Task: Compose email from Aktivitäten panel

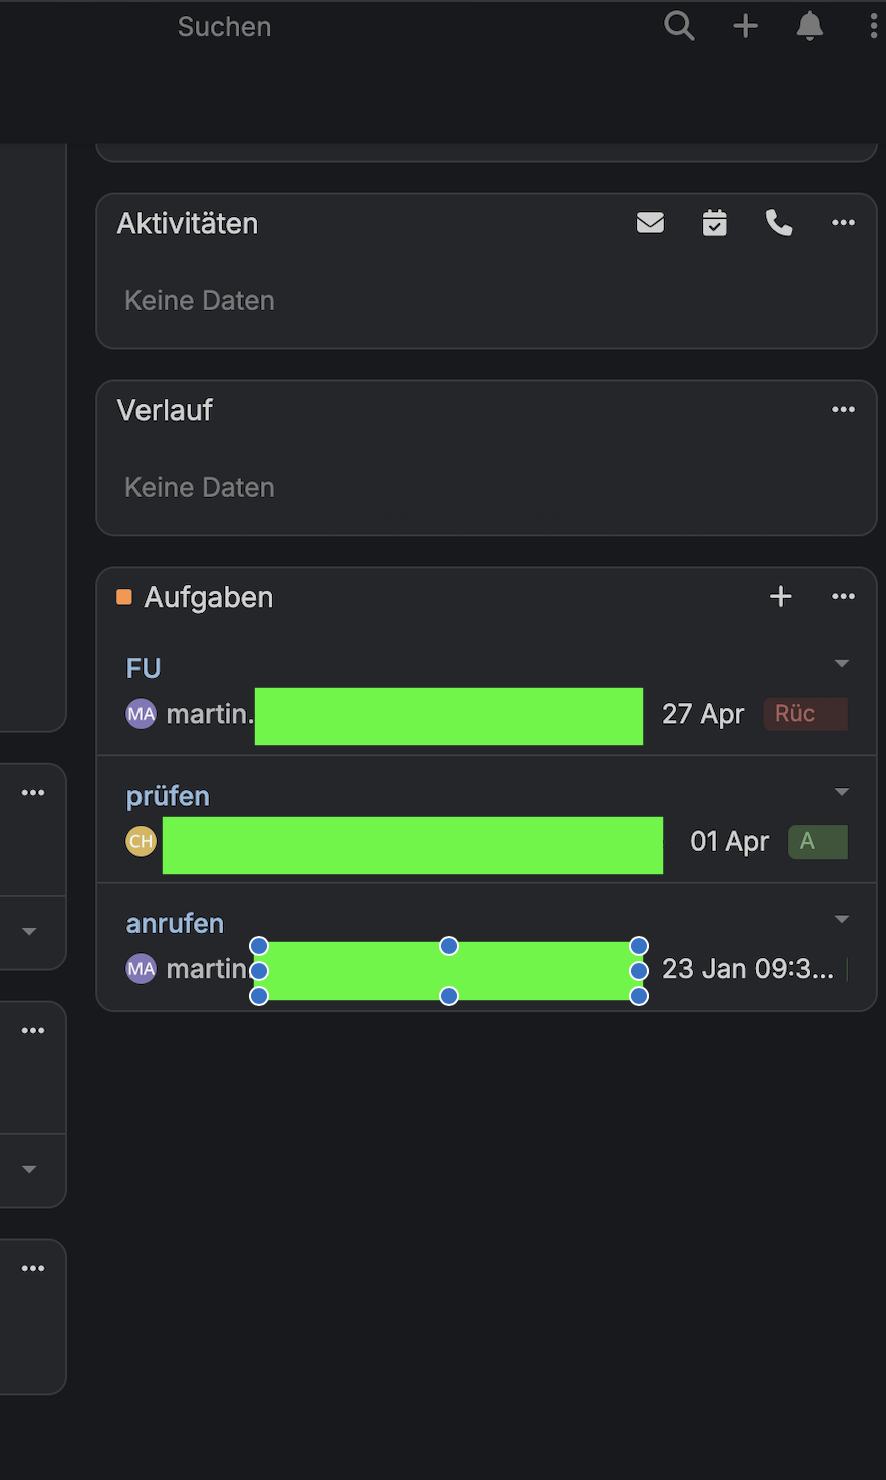Action: 650,223
